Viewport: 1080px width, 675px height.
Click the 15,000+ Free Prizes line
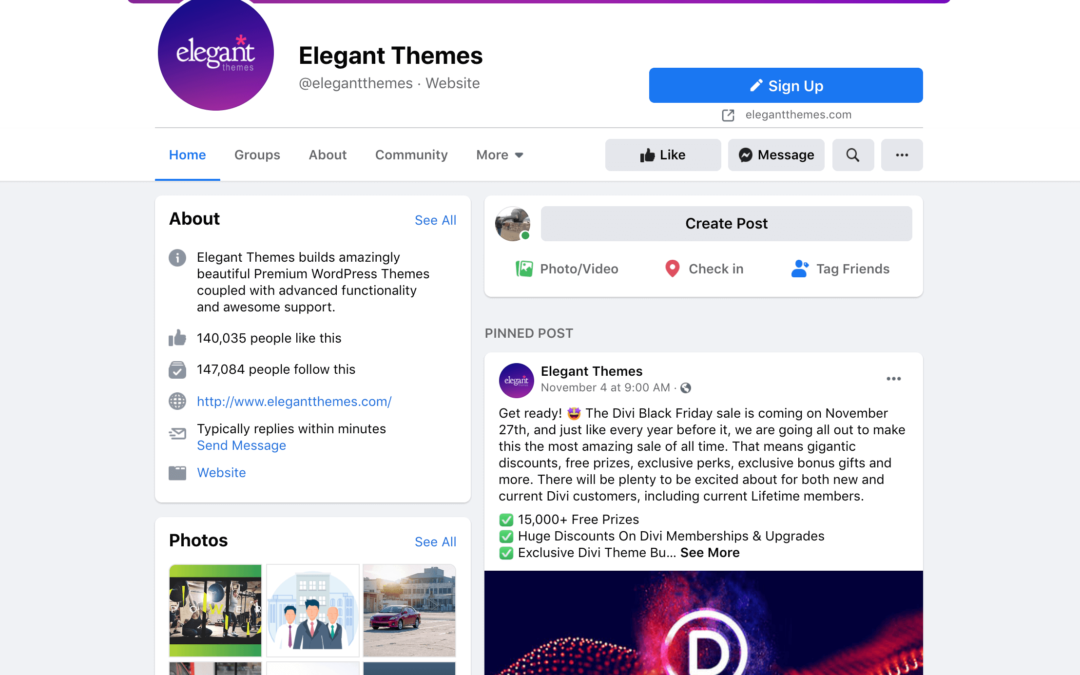coord(578,519)
